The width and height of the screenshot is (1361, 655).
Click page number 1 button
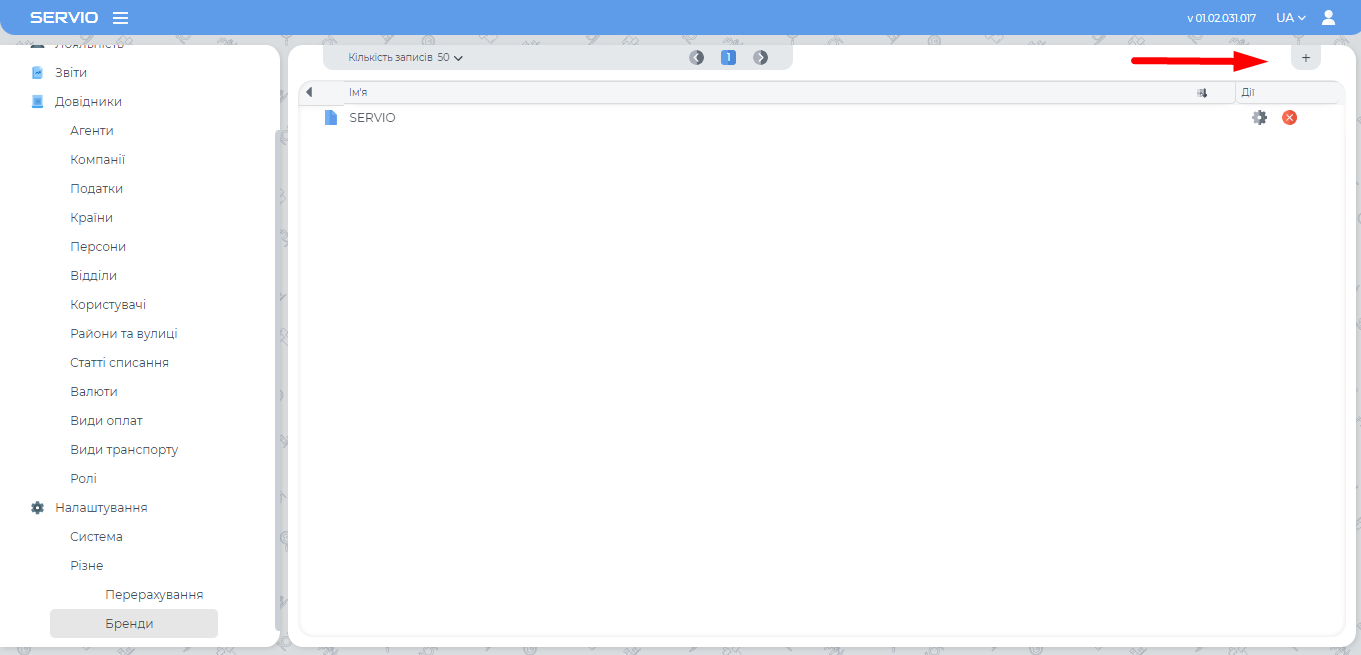728,58
